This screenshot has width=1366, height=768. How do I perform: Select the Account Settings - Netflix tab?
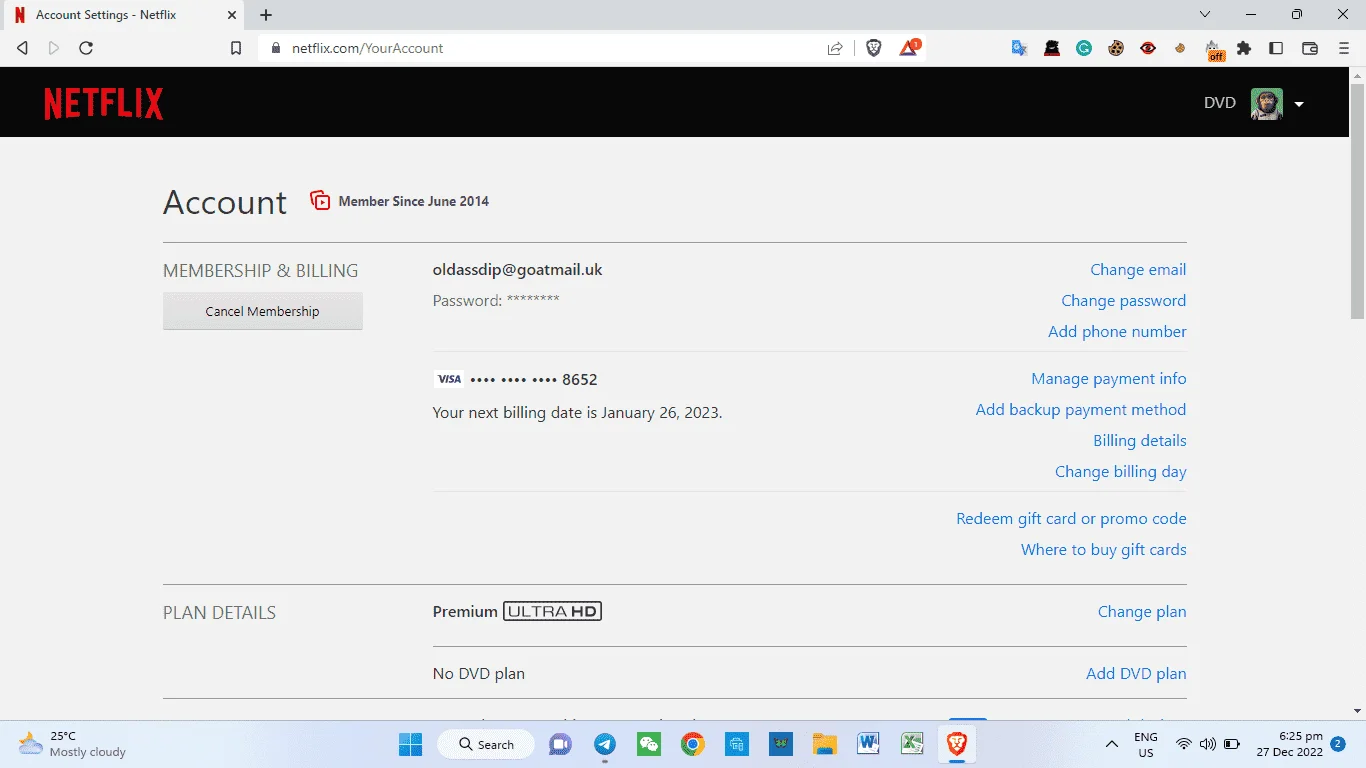(x=124, y=15)
